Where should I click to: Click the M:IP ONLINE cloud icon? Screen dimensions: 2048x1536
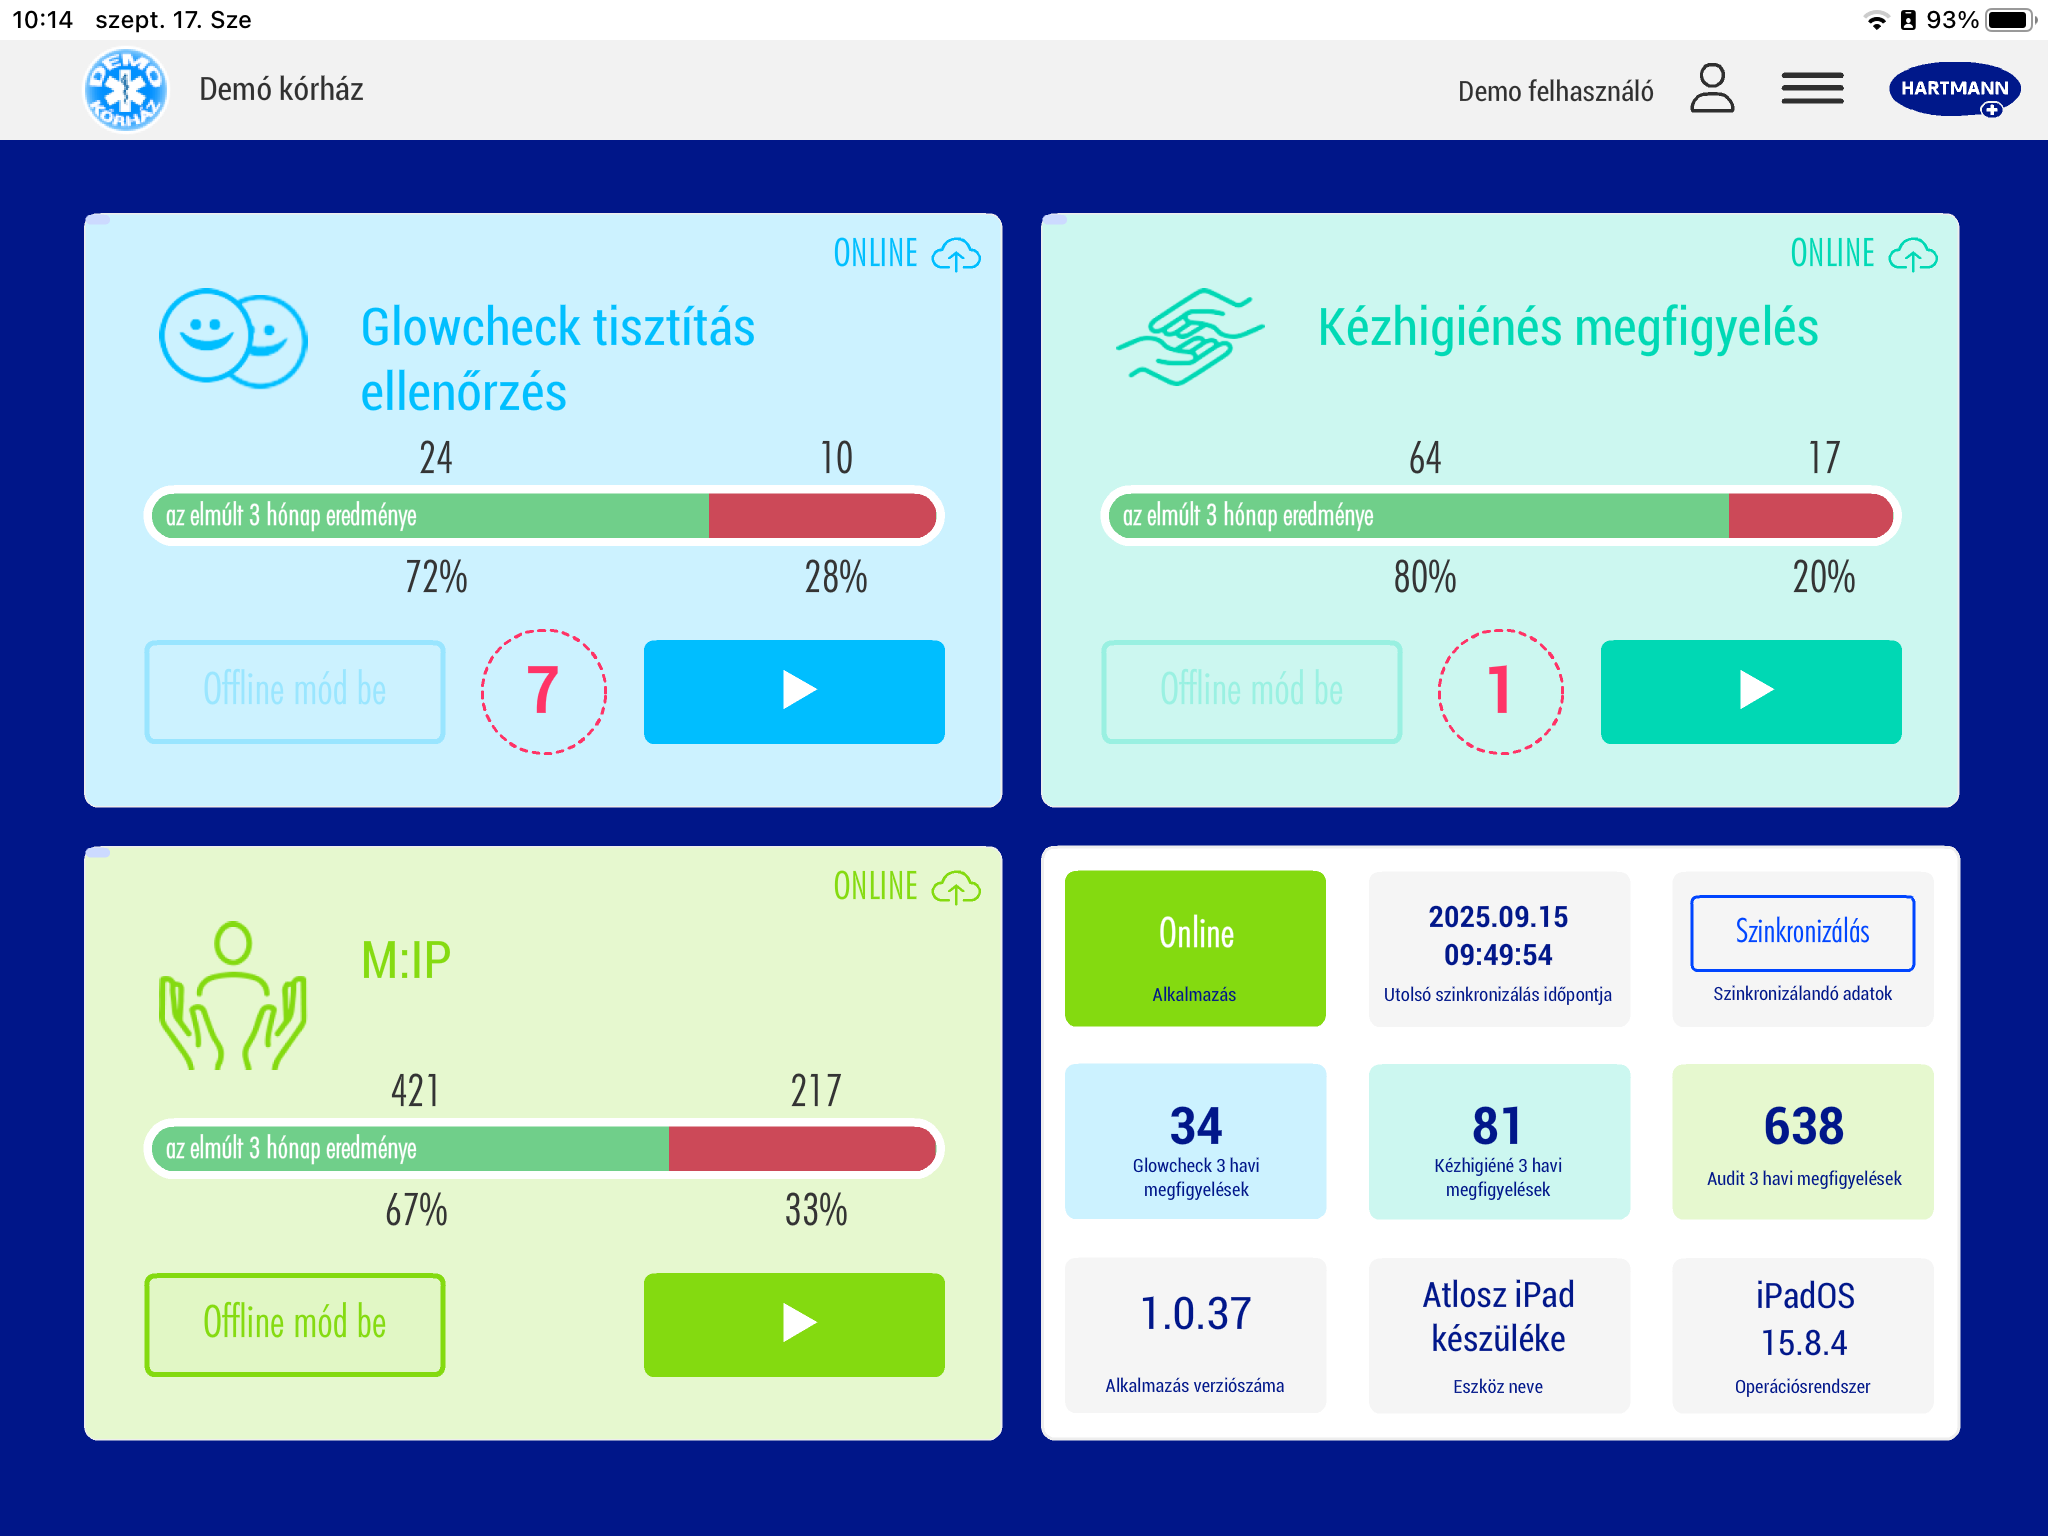(x=956, y=888)
